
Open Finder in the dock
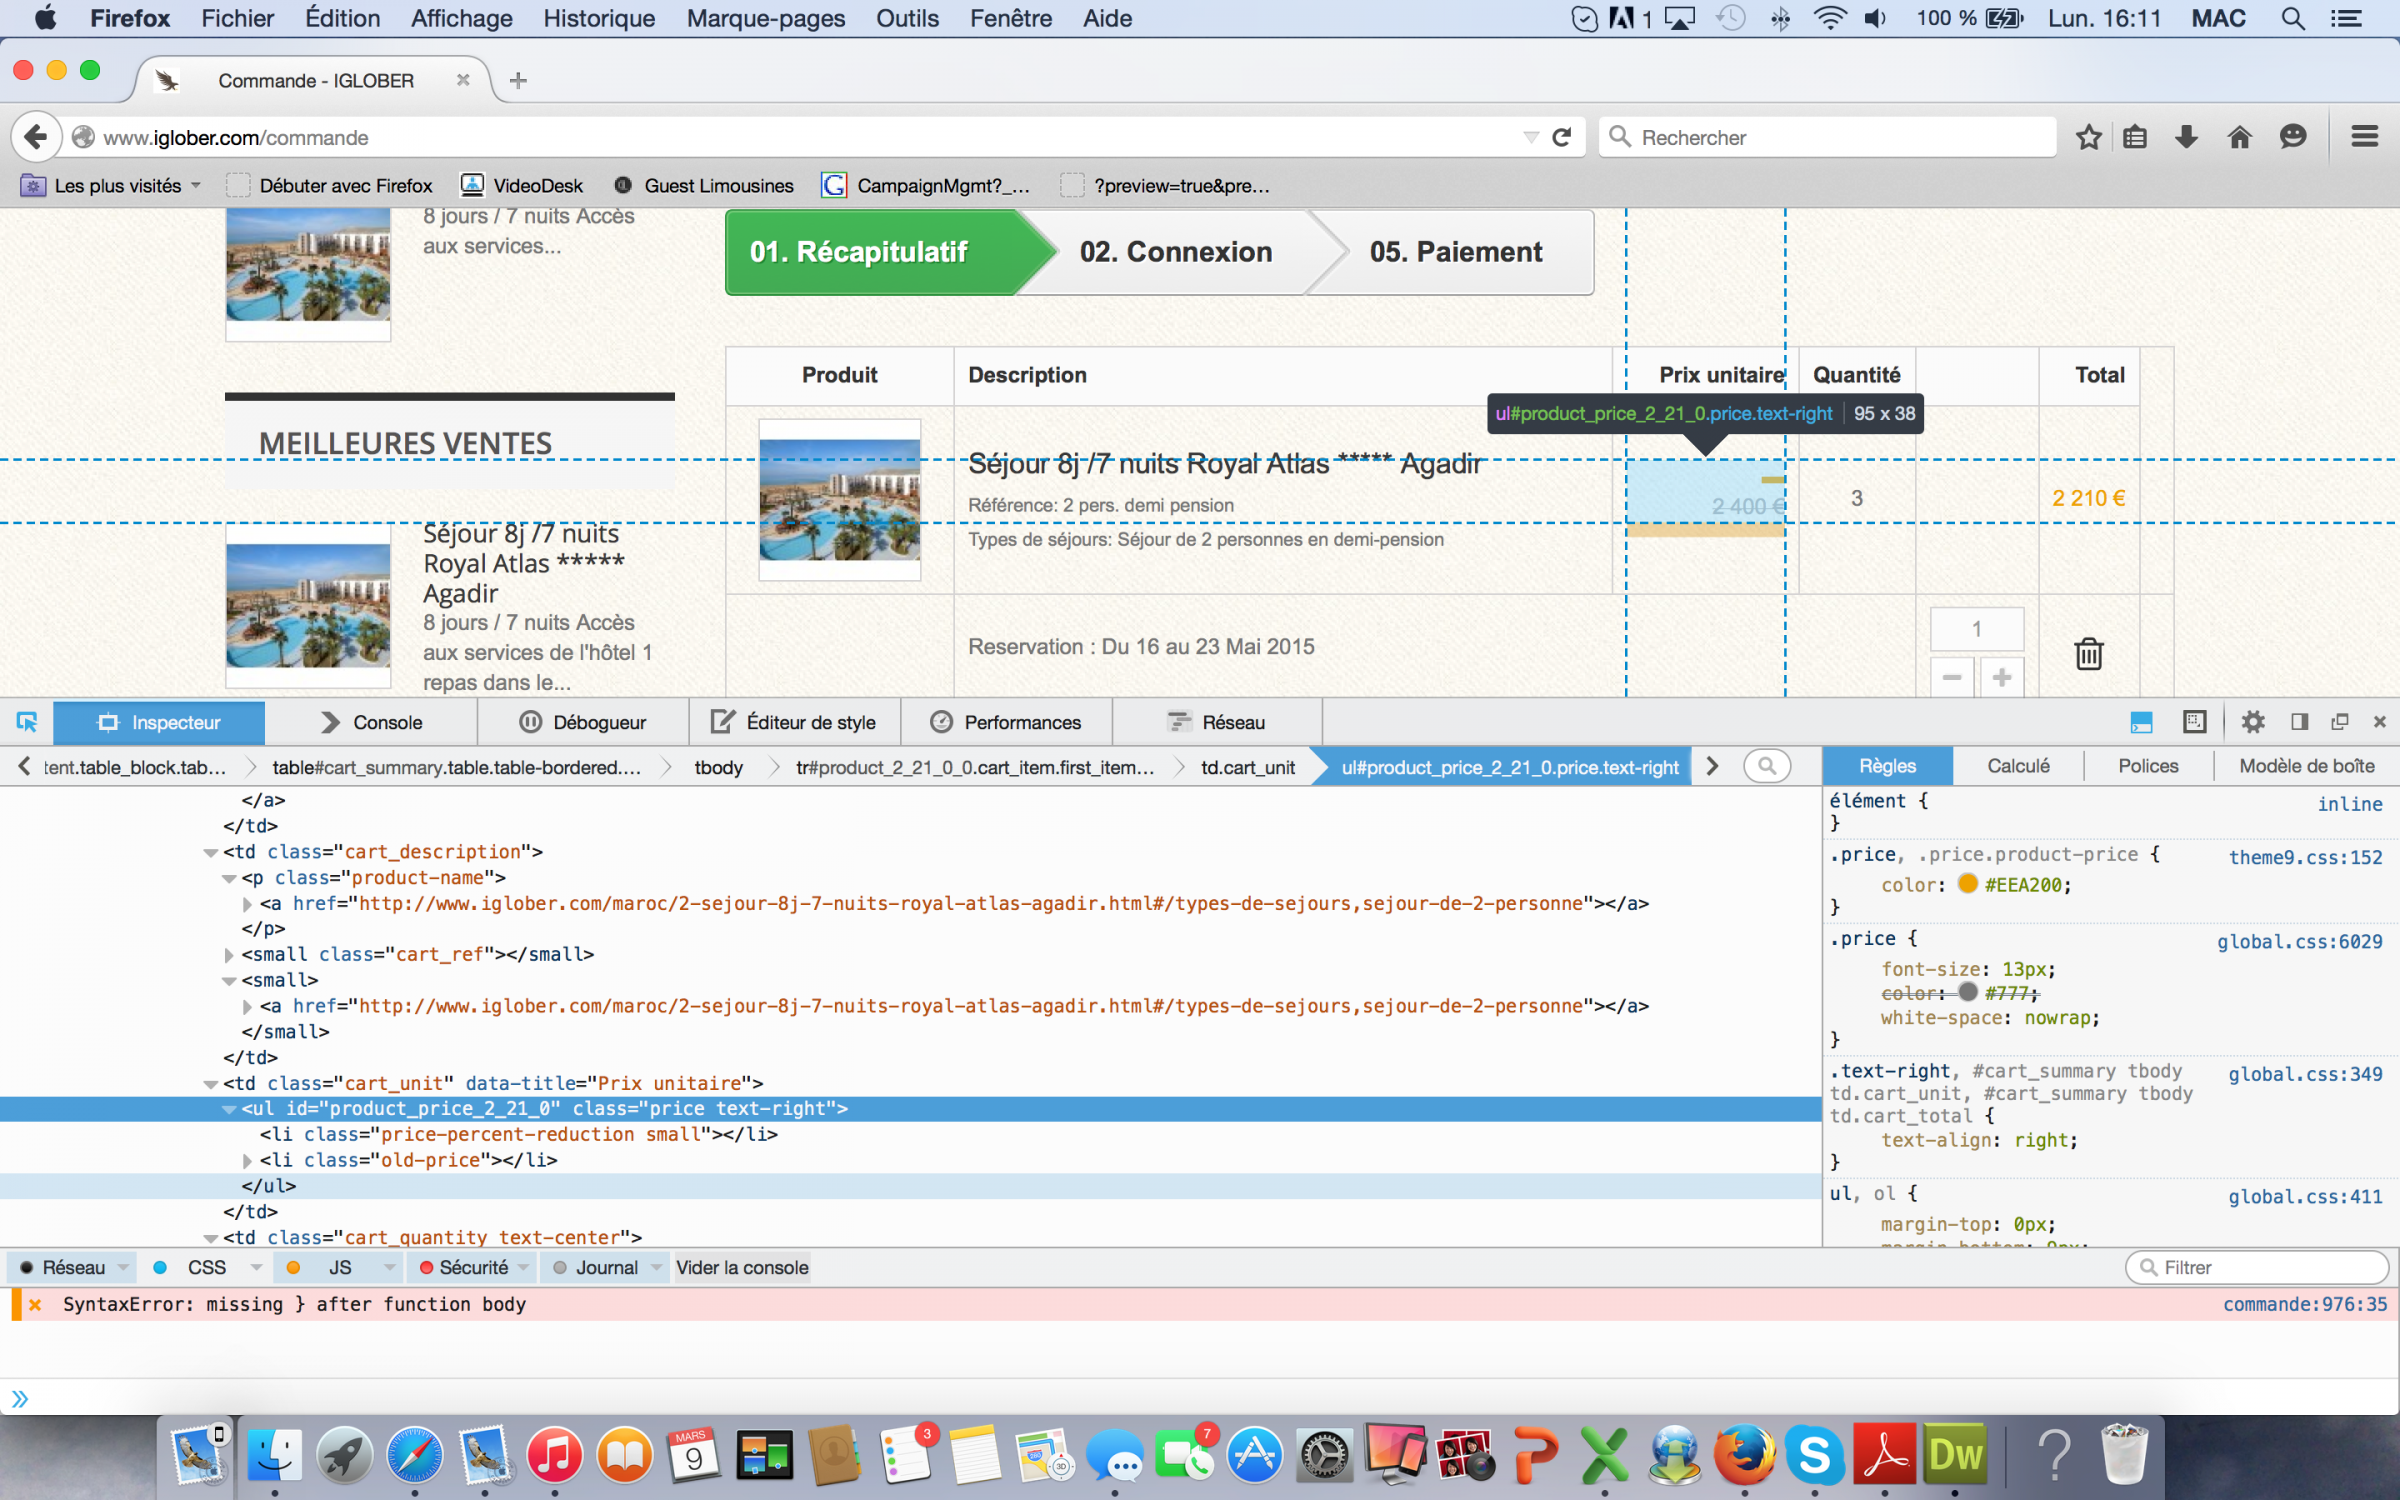click(x=274, y=1455)
